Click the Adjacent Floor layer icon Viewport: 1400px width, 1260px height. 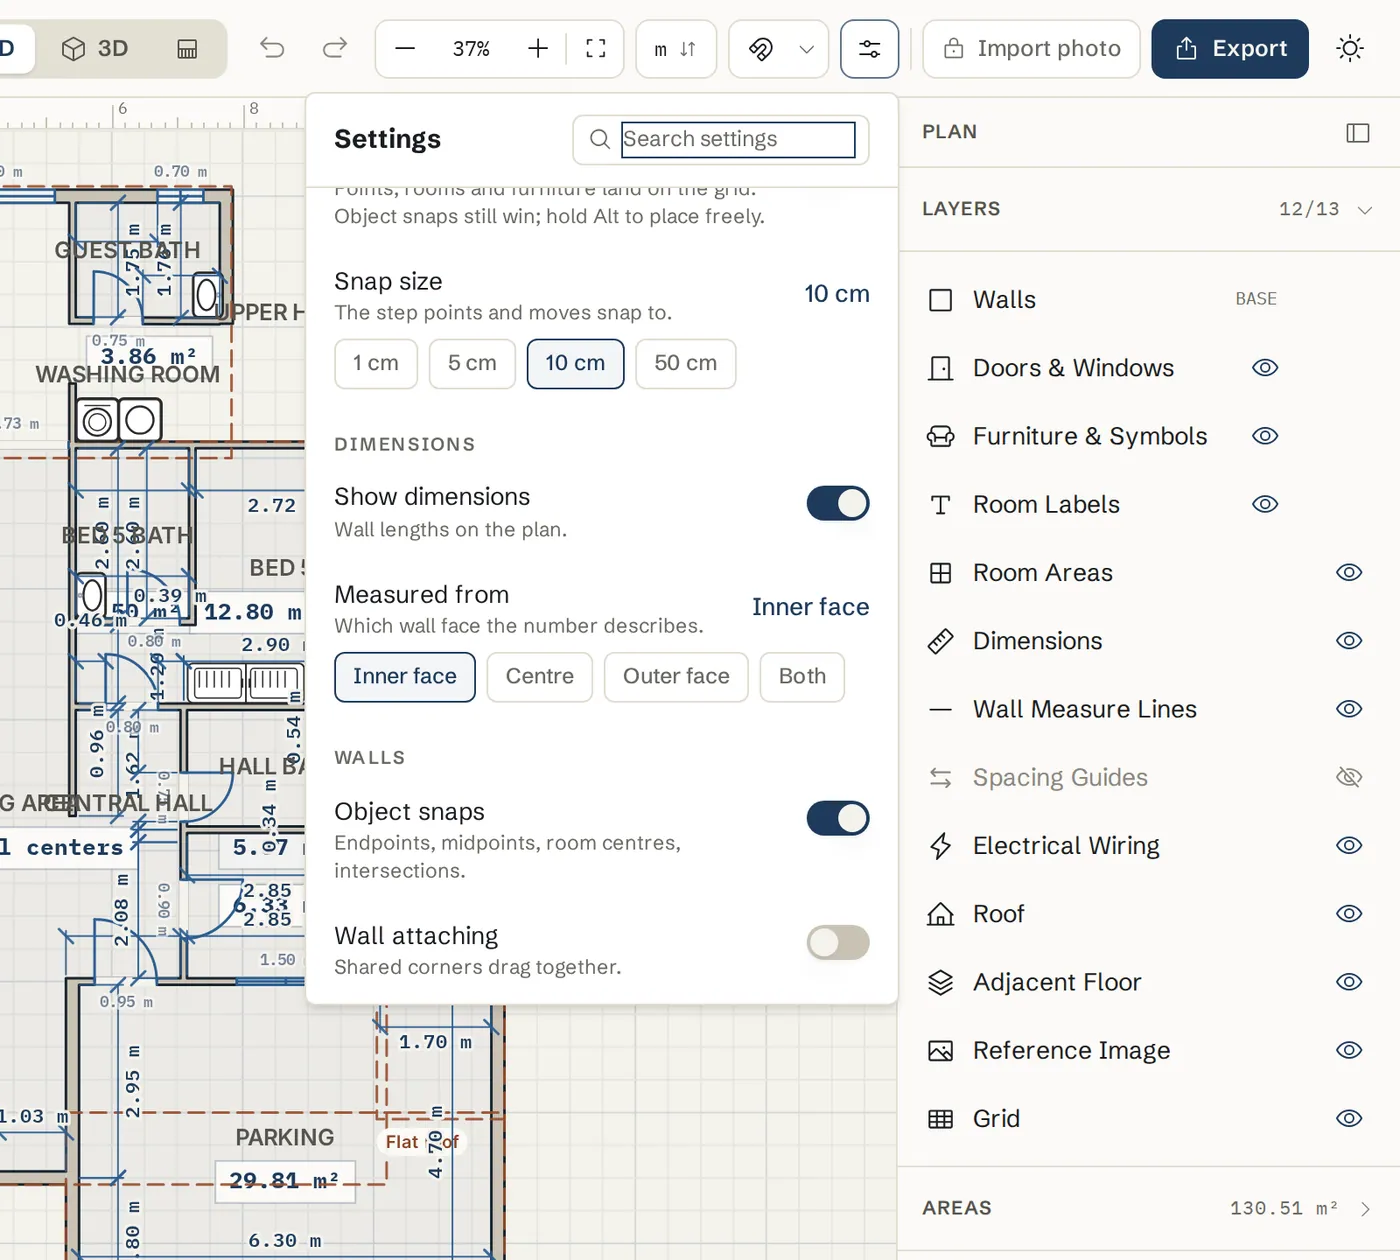pos(940,982)
